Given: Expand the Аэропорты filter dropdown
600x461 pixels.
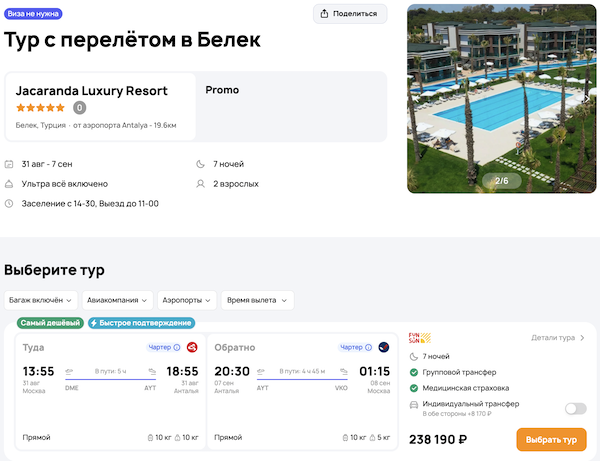Looking at the screenshot, I should (x=187, y=300).
